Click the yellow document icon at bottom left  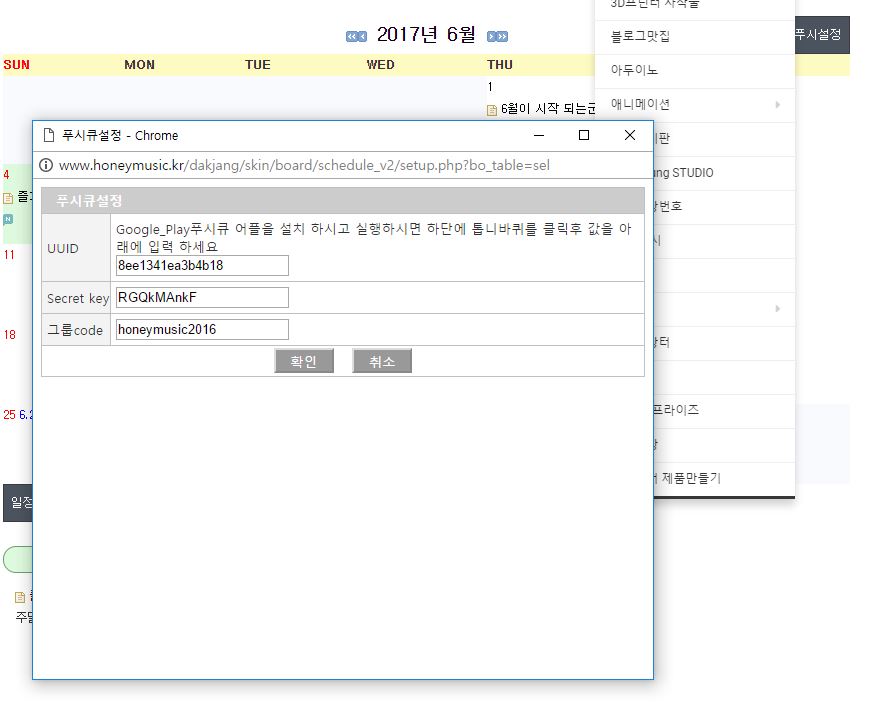[20, 598]
